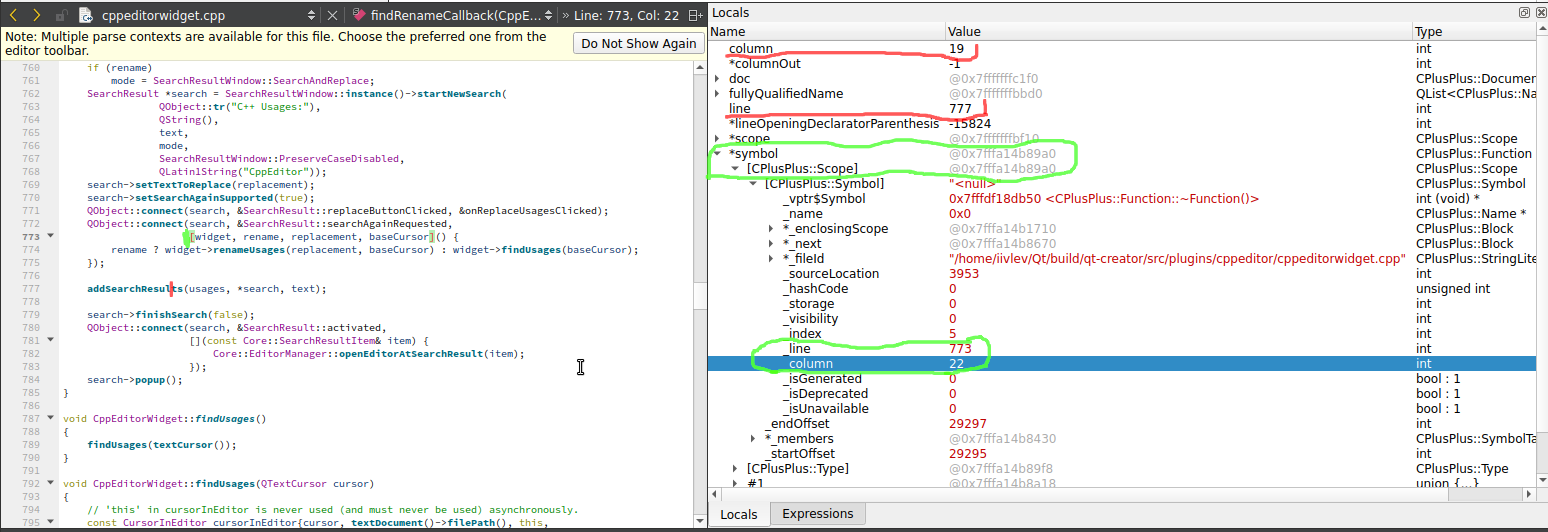Open the cppeditorwidget.cpp open documents dropdown
Viewport: 1548px width, 532px height.
point(311,15)
